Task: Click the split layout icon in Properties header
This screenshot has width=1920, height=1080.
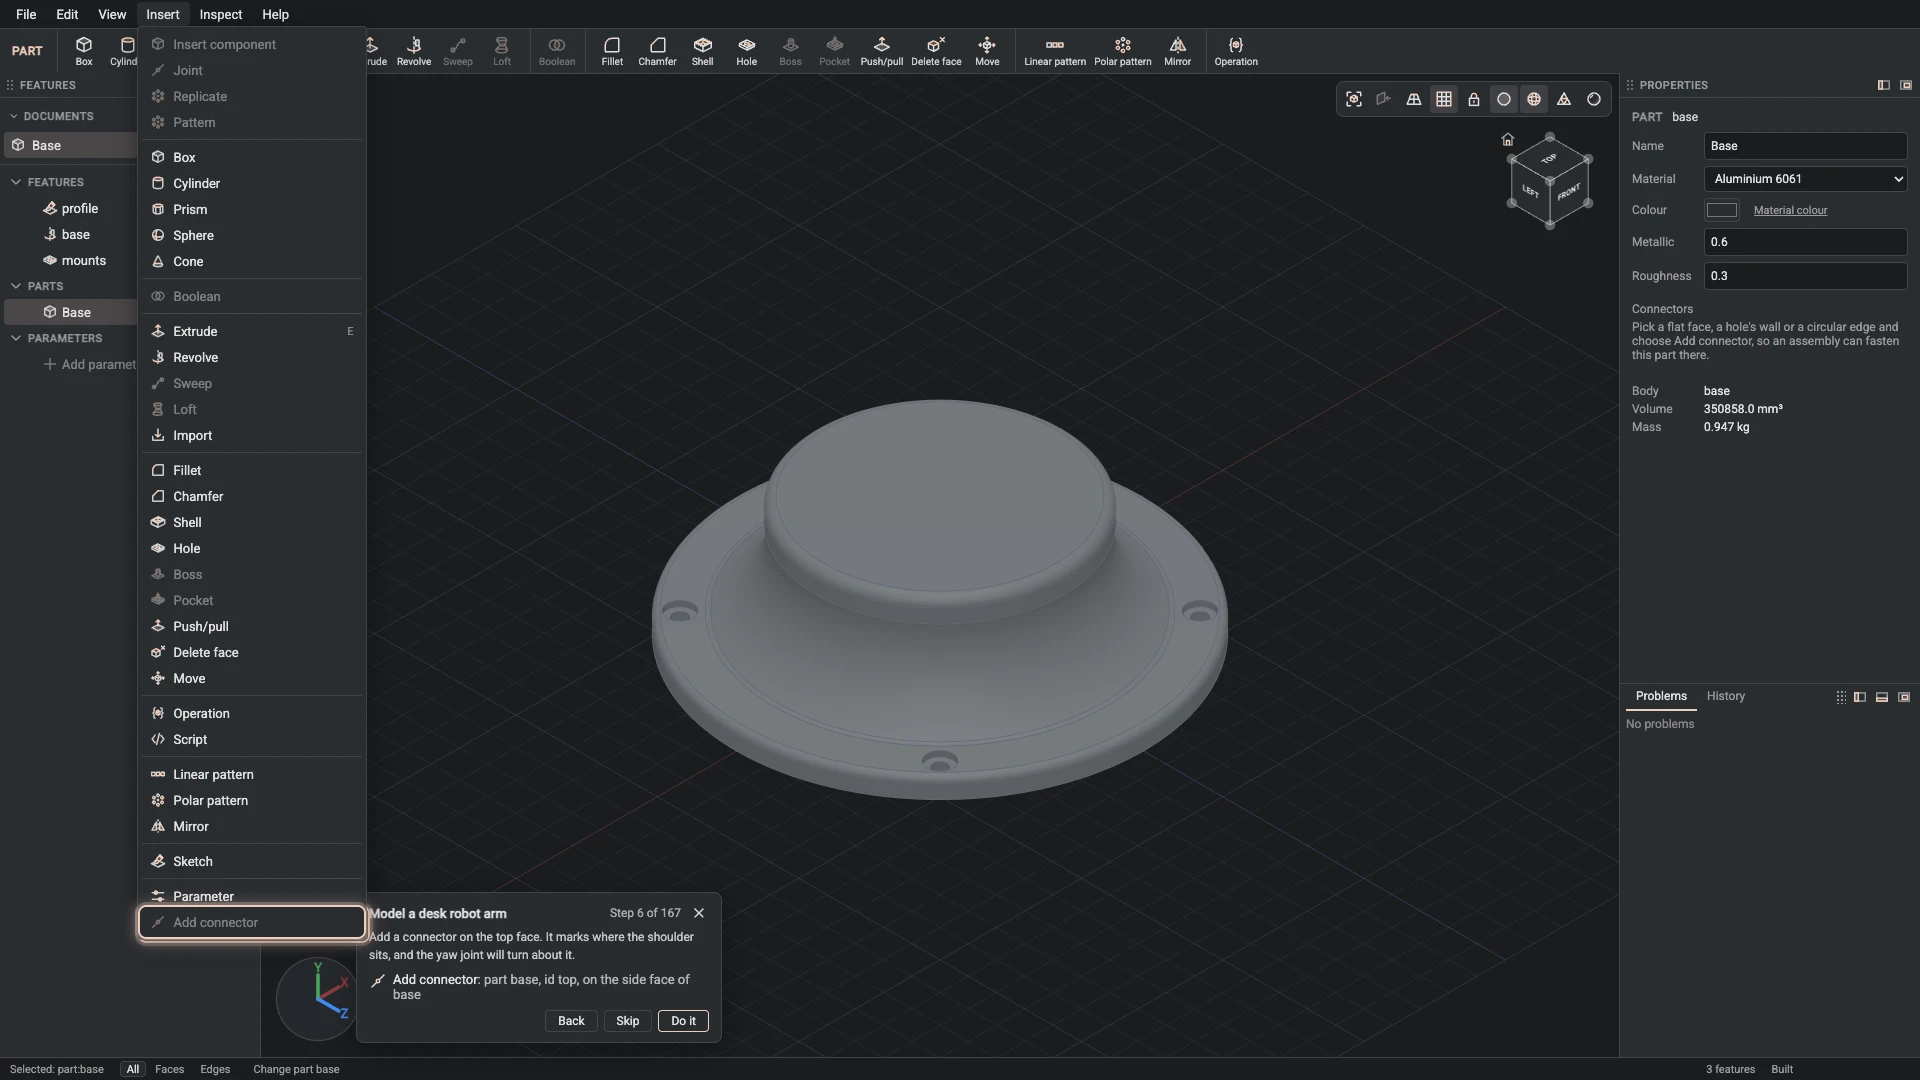Action: point(1883,85)
